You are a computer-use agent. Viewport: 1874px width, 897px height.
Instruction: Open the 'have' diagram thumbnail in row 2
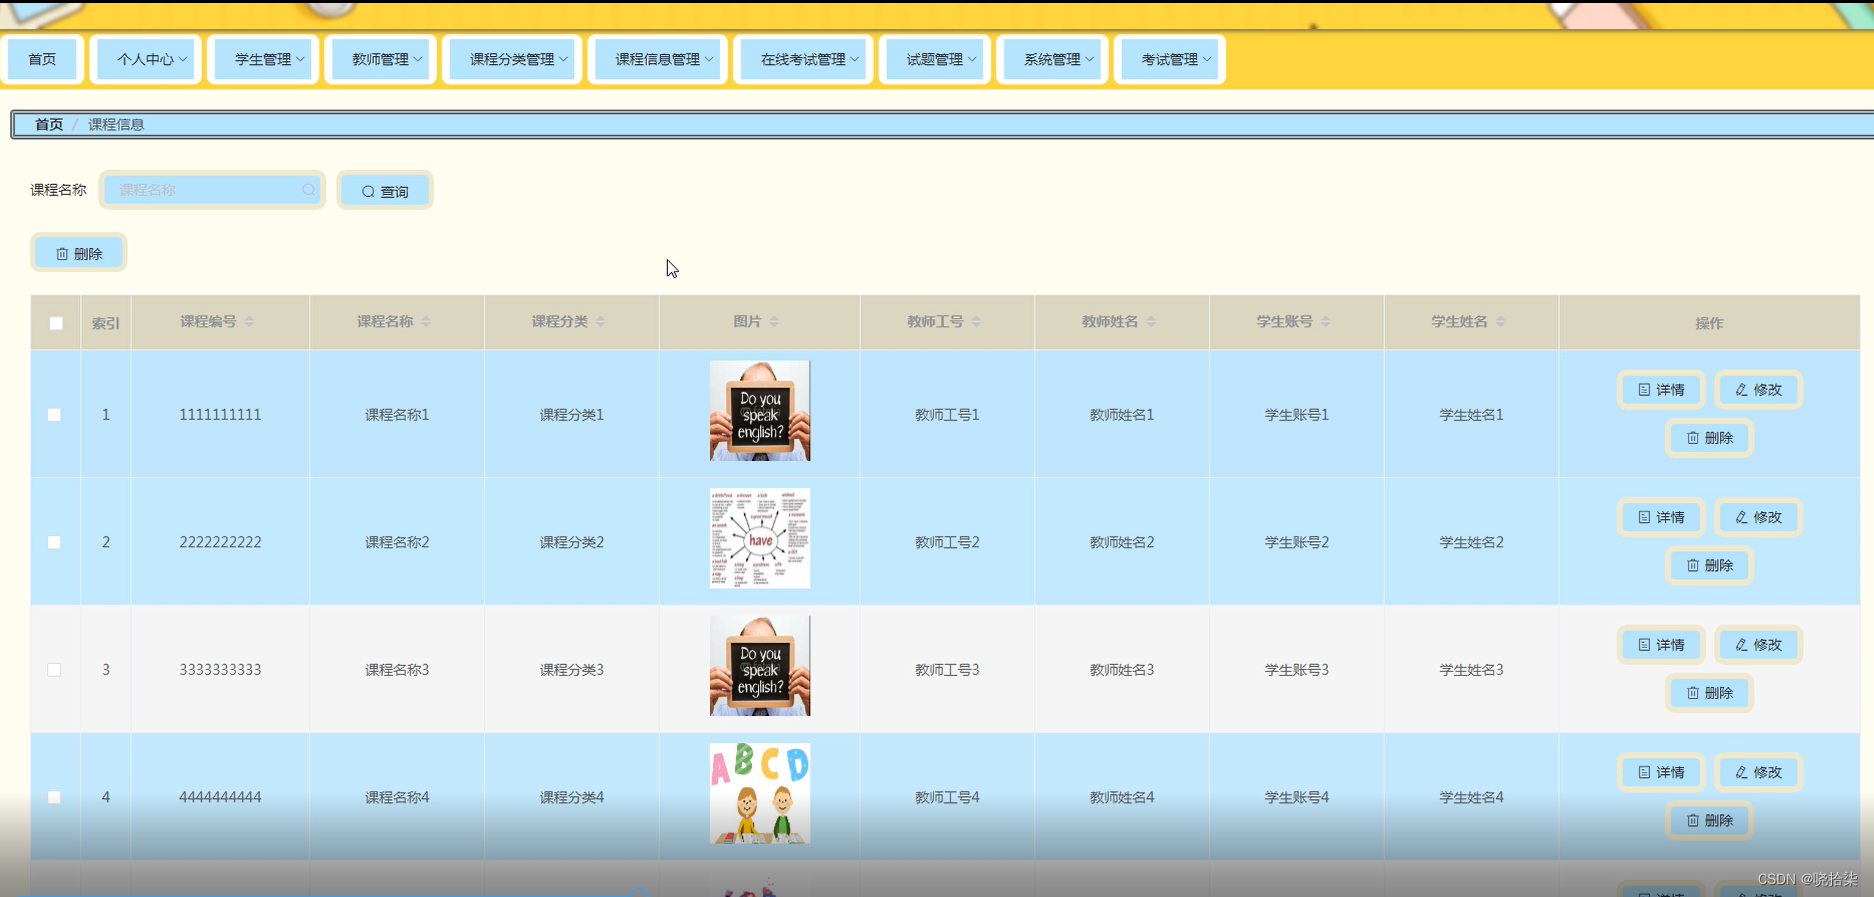pos(760,538)
